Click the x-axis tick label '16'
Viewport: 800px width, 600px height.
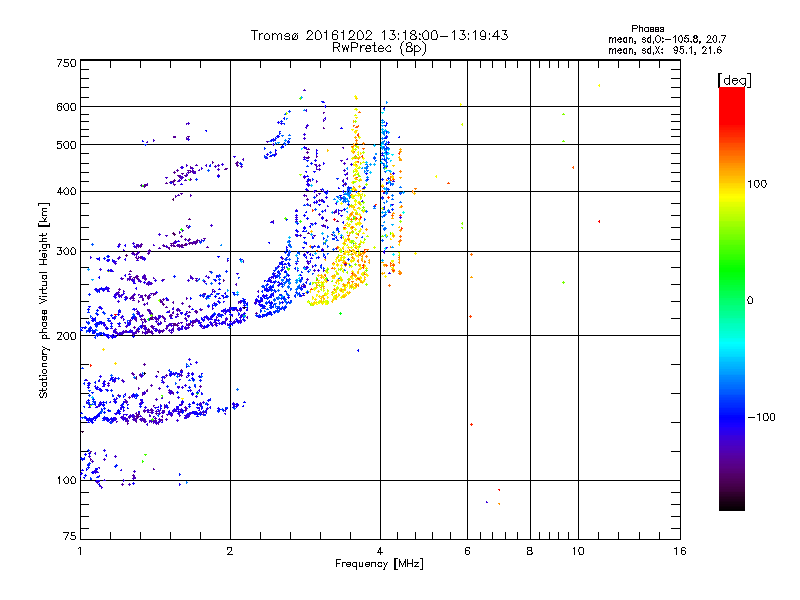(680, 551)
